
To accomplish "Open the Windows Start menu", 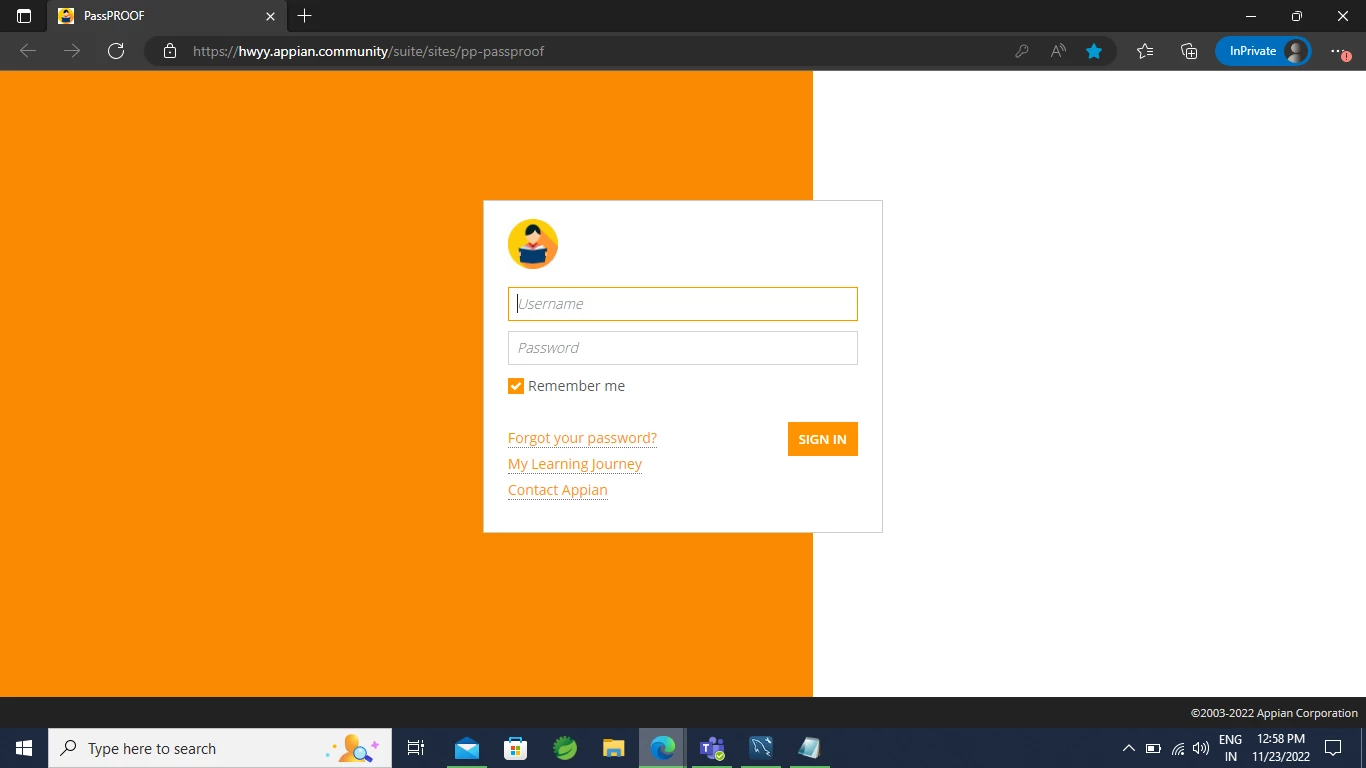I will tap(24, 748).
